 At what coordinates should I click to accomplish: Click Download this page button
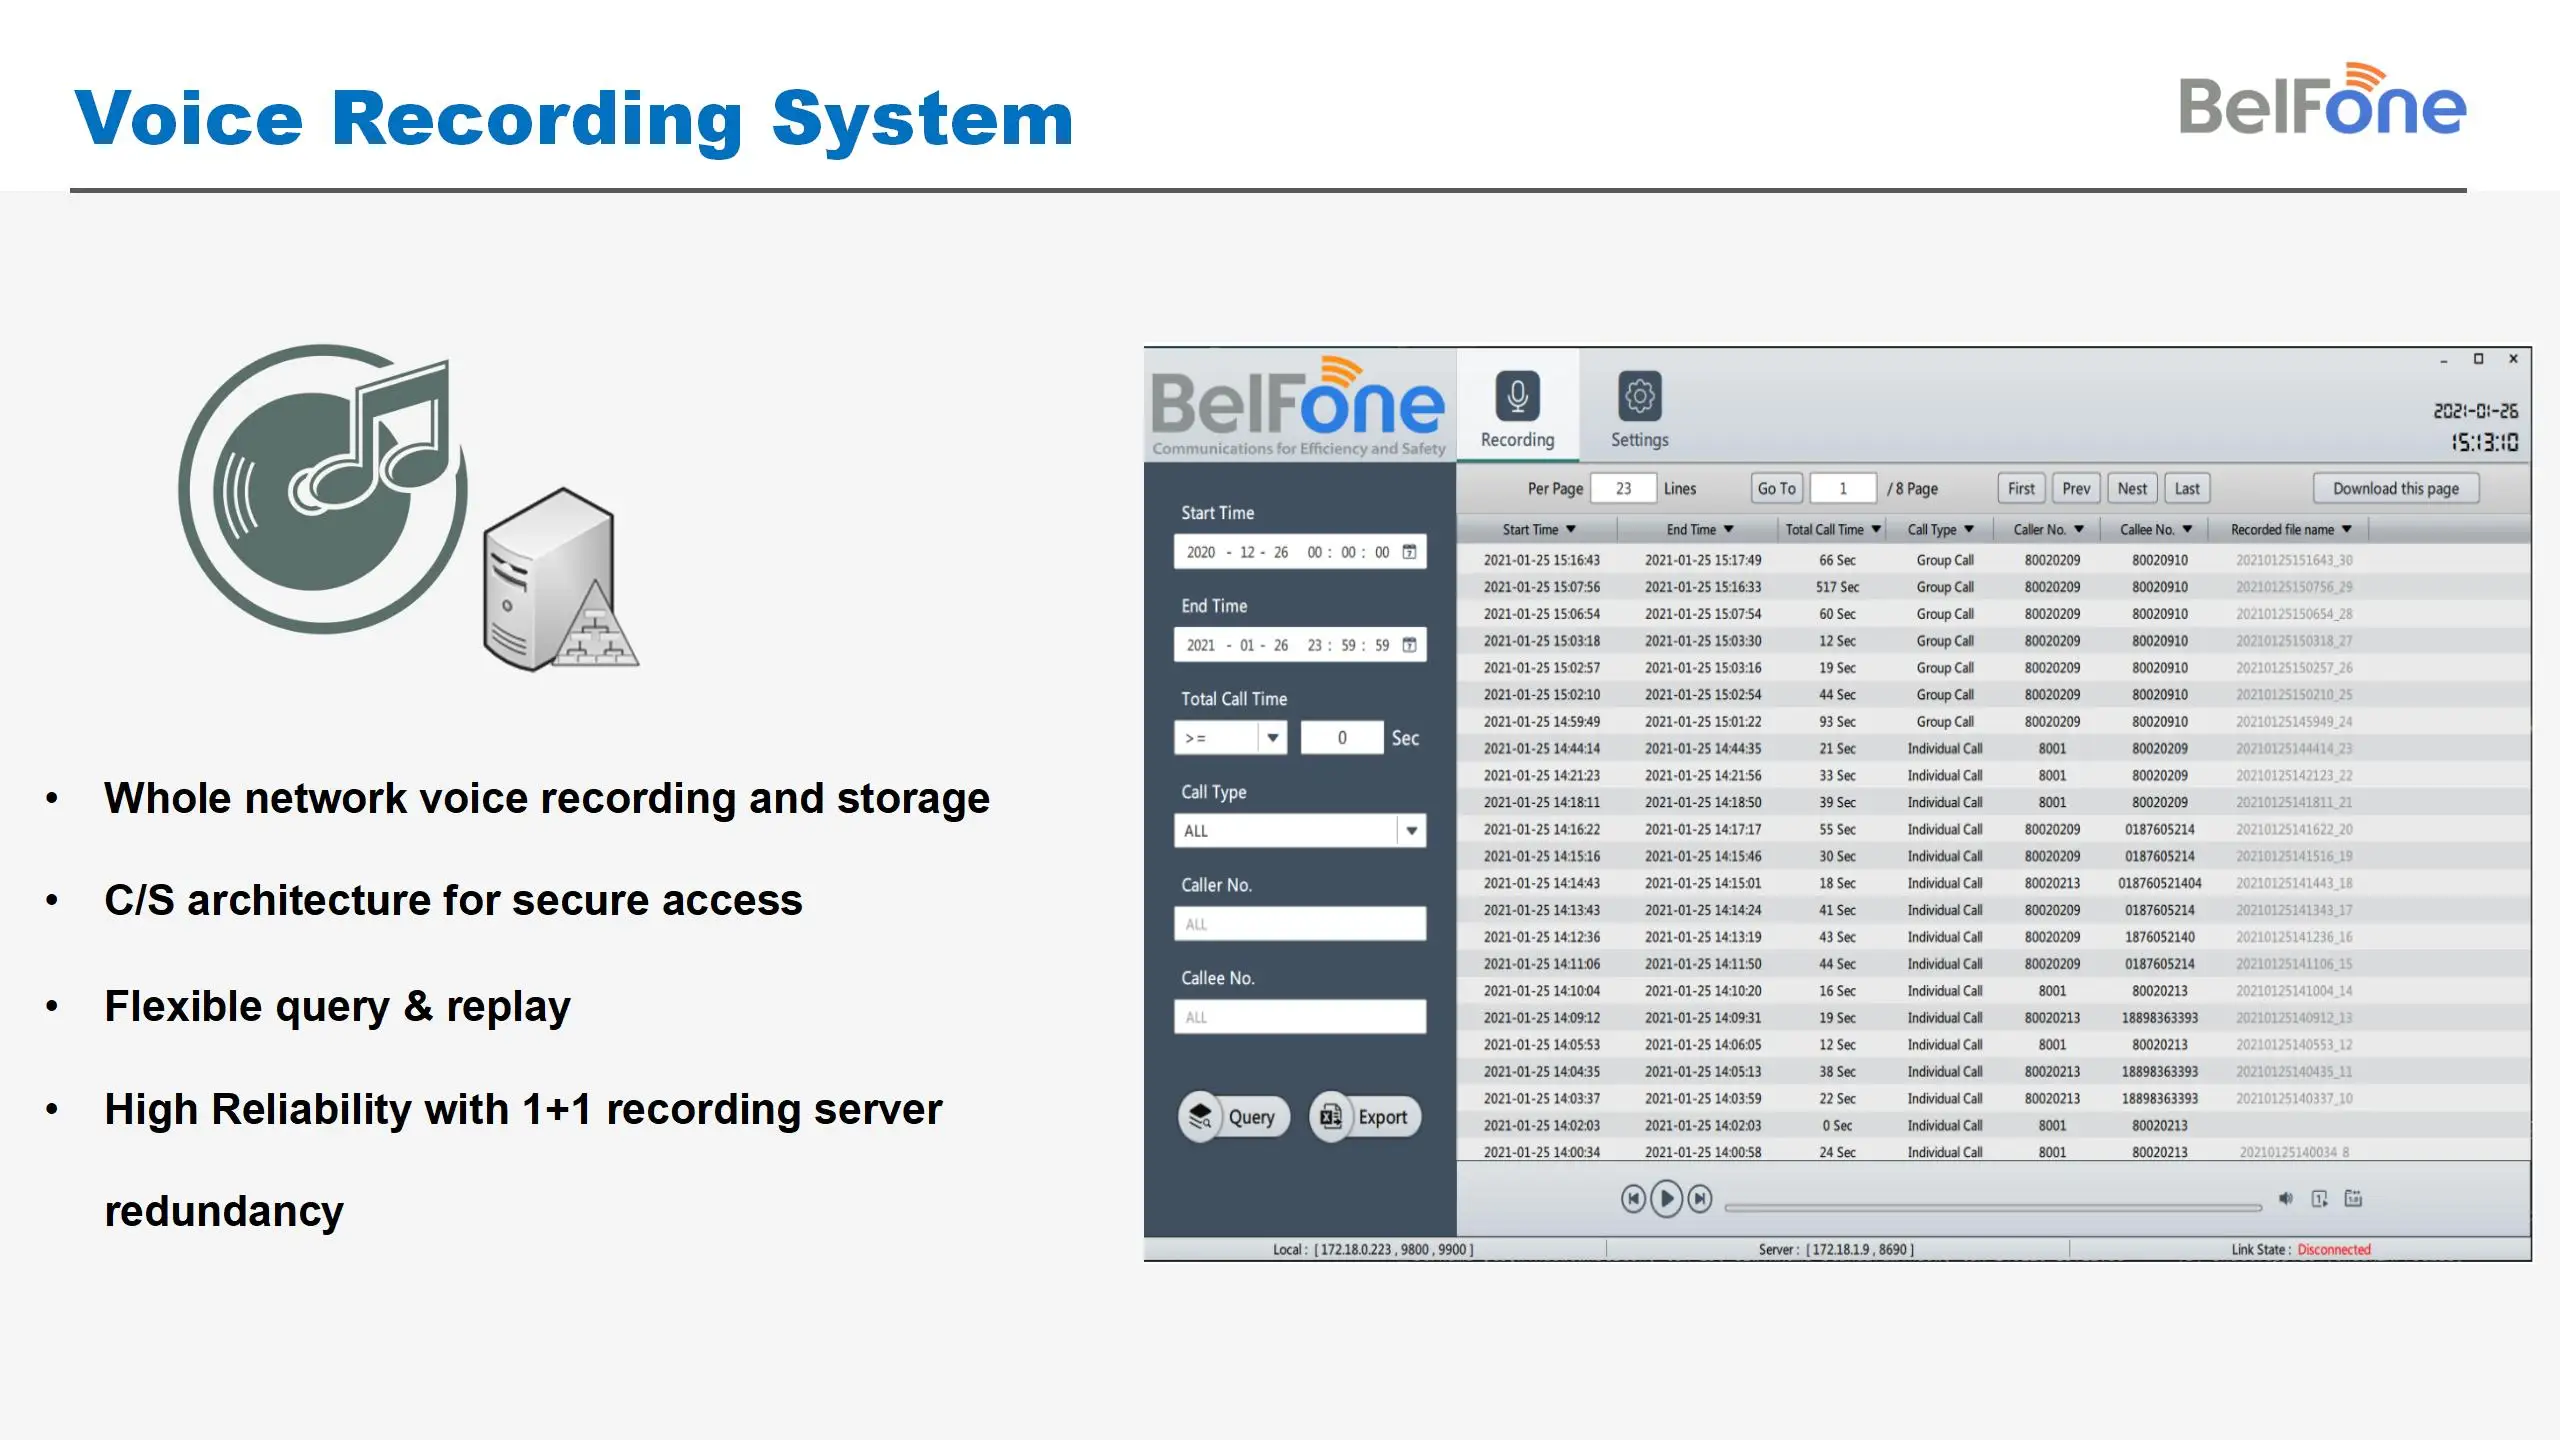[x=2396, y=489]
